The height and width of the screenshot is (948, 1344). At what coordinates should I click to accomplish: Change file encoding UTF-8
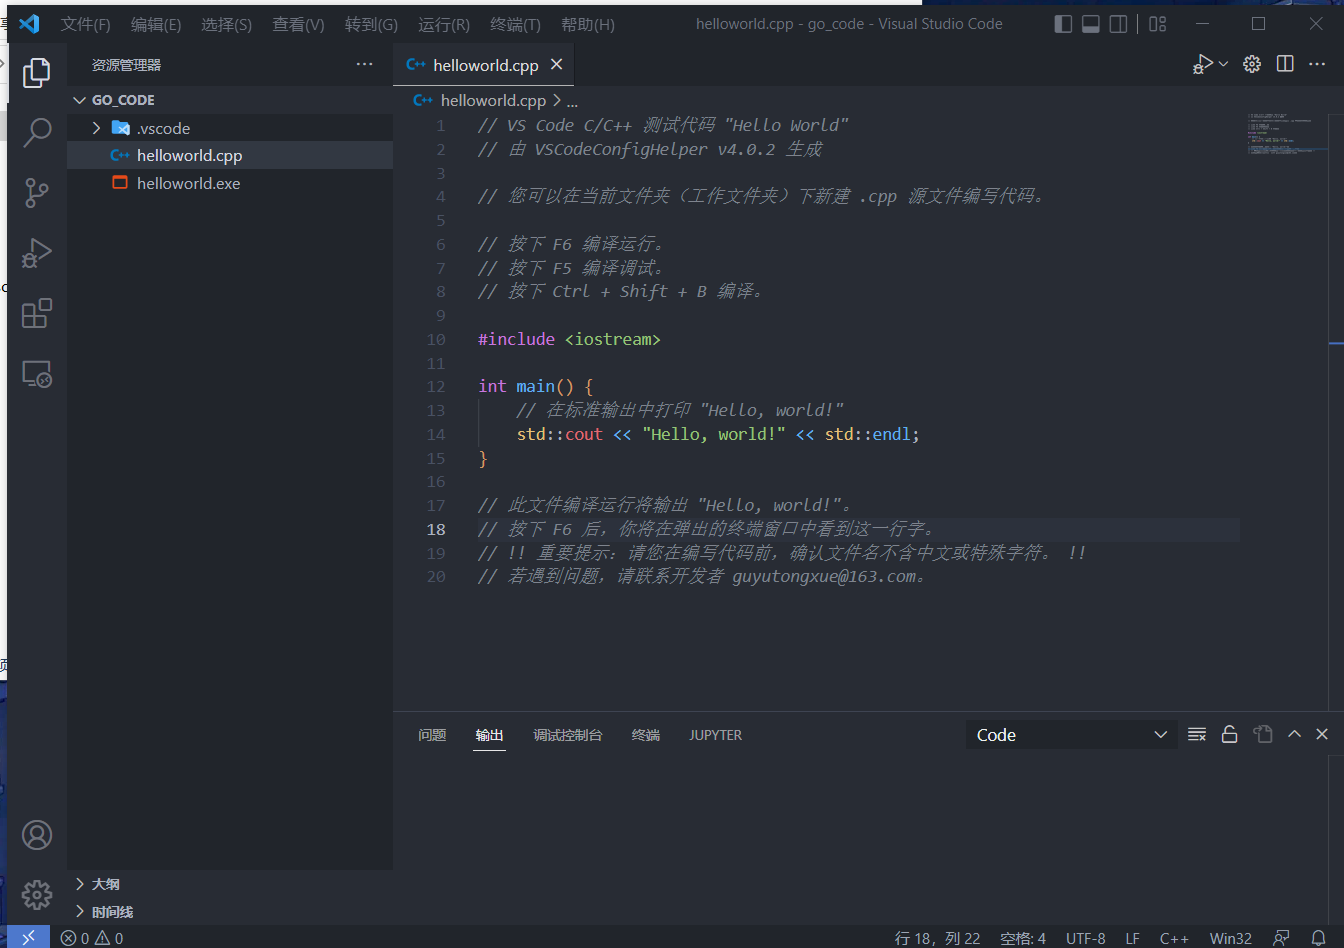pyautogui.click(x=1086, y=938)
